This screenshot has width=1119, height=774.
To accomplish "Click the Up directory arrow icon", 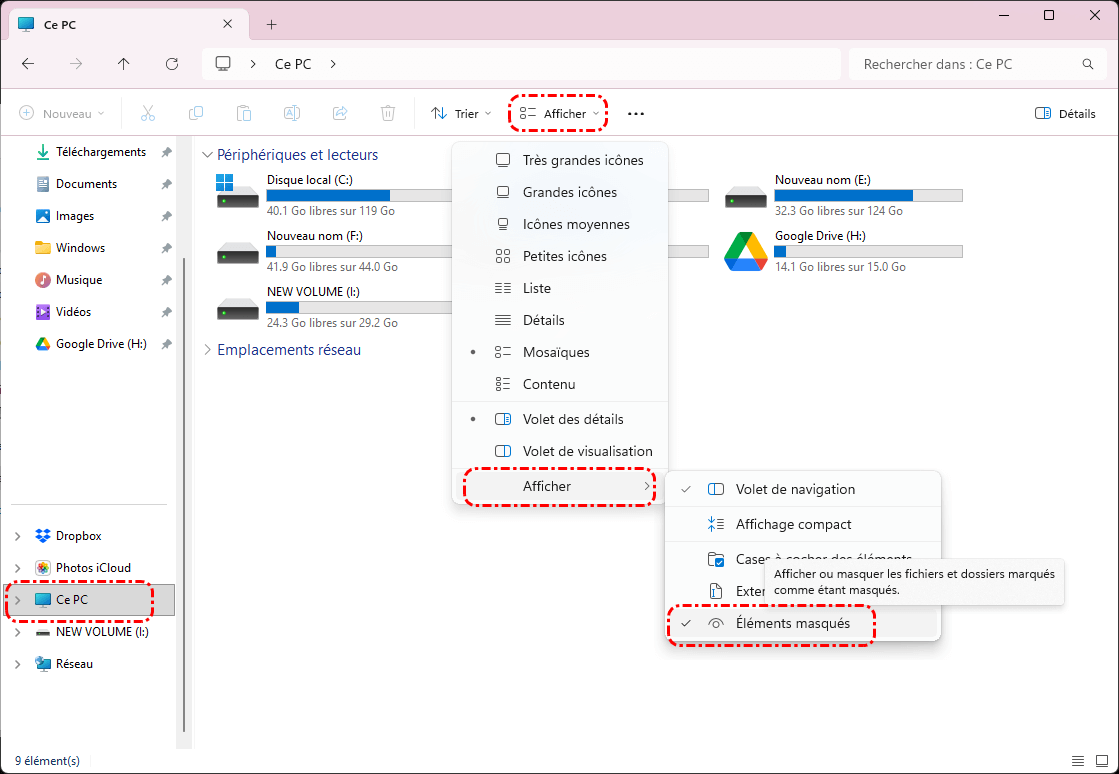I will coord(124,64).
